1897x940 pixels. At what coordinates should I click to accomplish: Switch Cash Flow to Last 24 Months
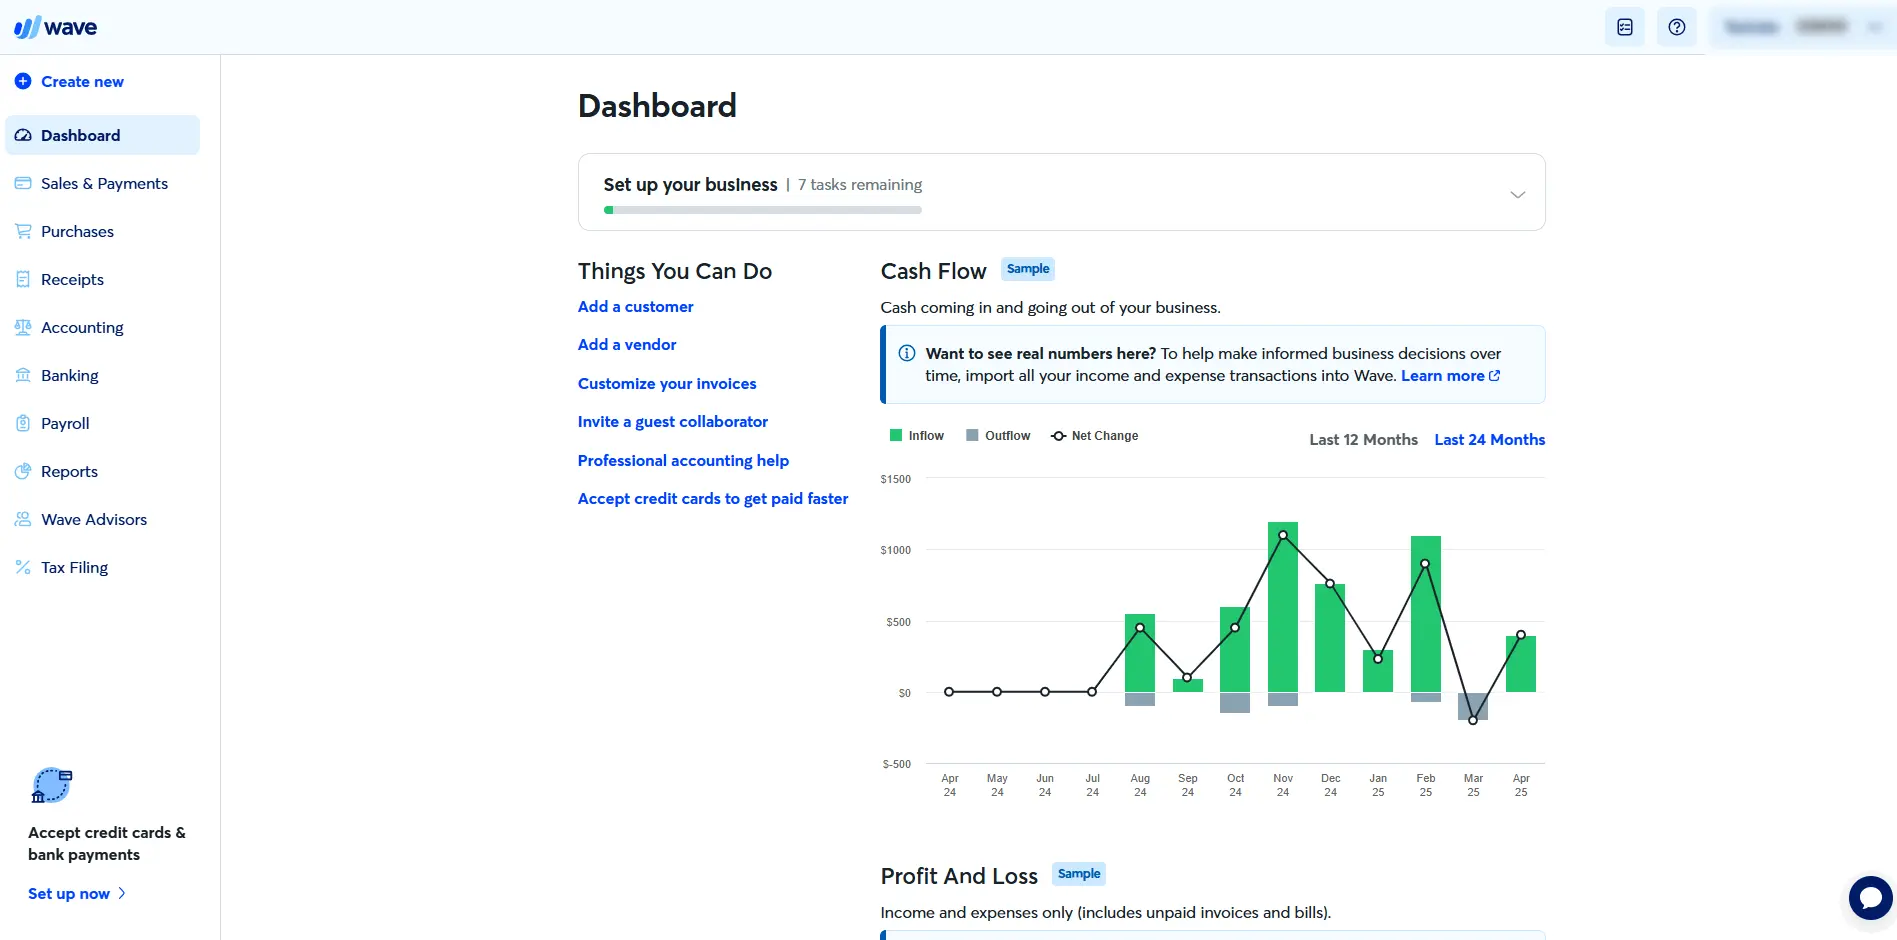[1489, 439]
